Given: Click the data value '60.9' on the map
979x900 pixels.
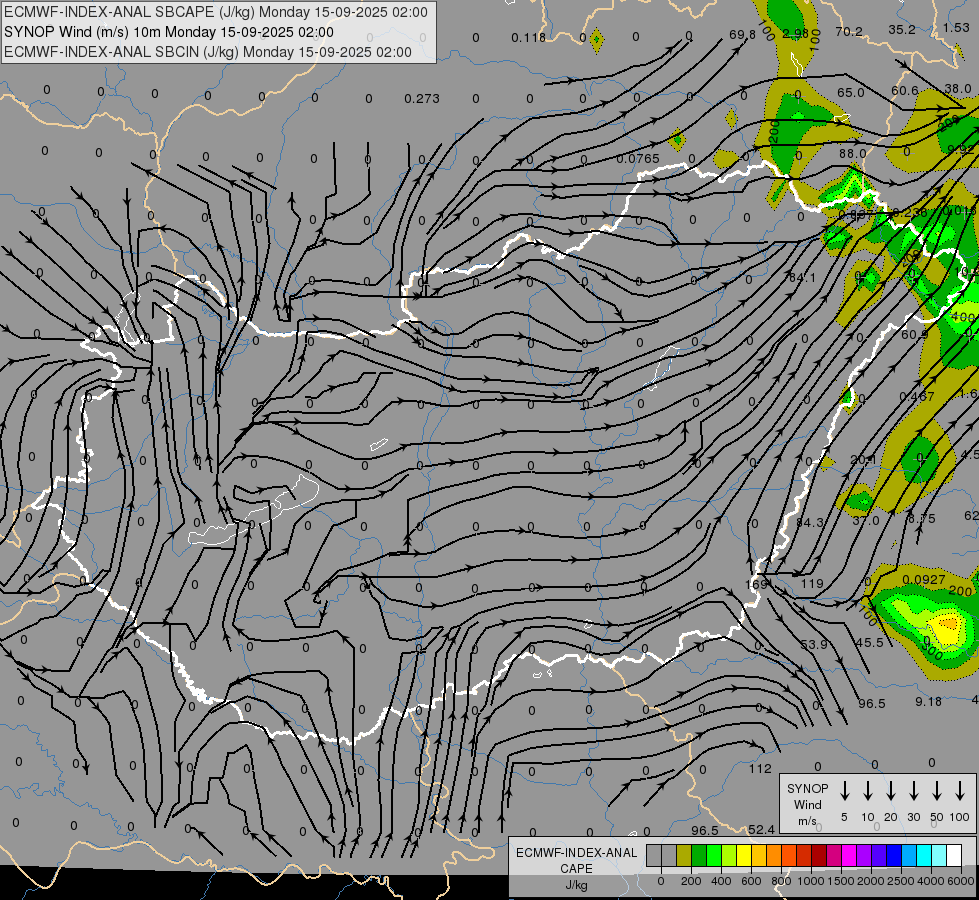Looking at the screenshot, I should pos(915,335).
